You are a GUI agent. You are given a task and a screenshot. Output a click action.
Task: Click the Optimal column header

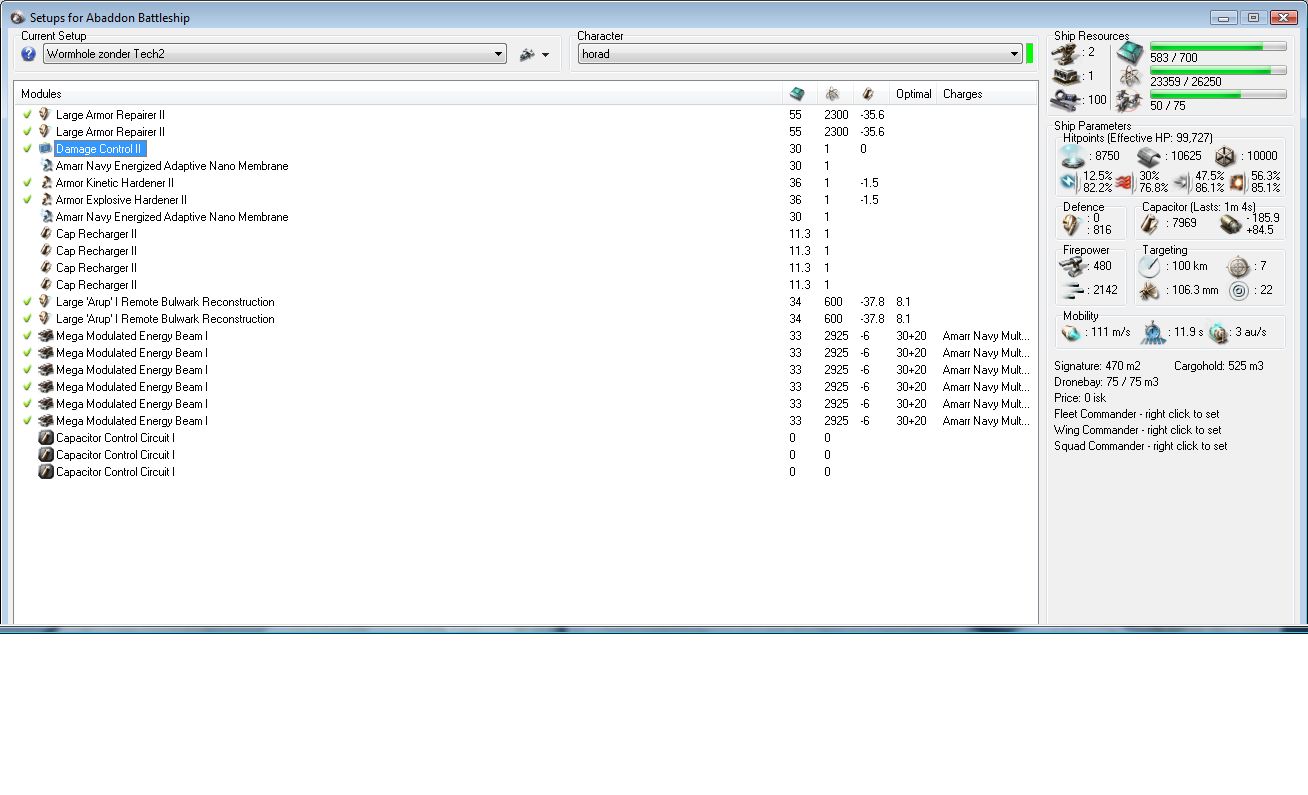914,94
